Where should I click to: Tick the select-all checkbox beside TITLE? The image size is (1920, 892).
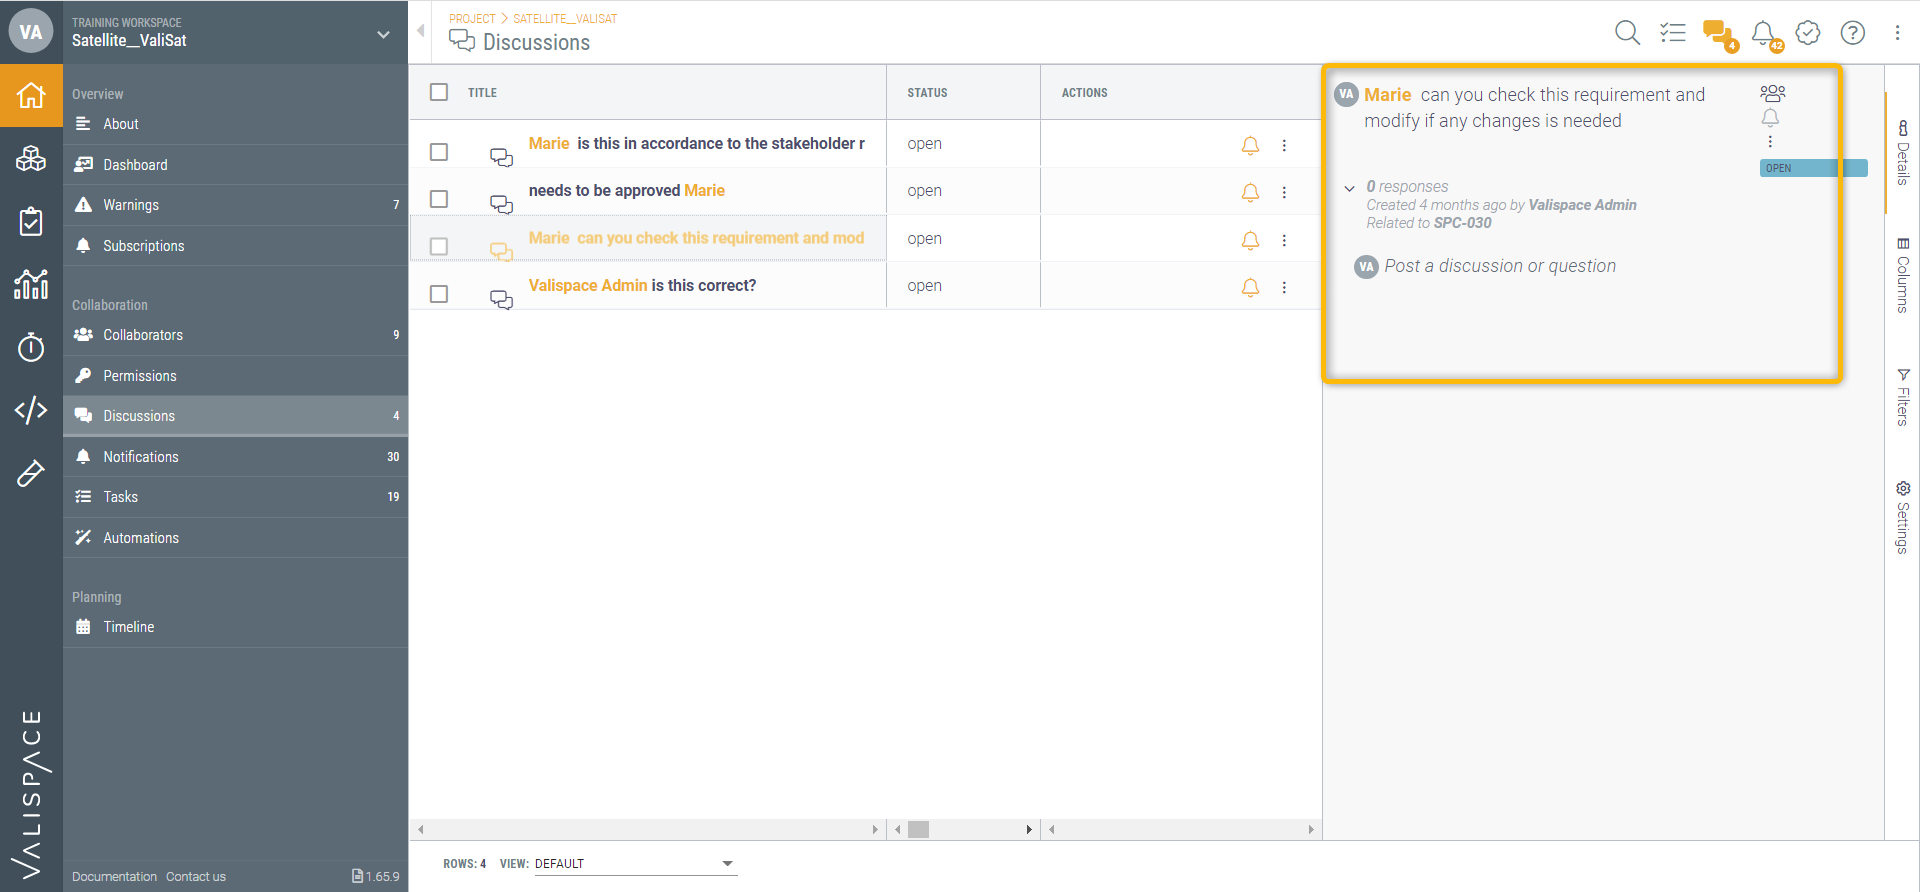[439, 92]
